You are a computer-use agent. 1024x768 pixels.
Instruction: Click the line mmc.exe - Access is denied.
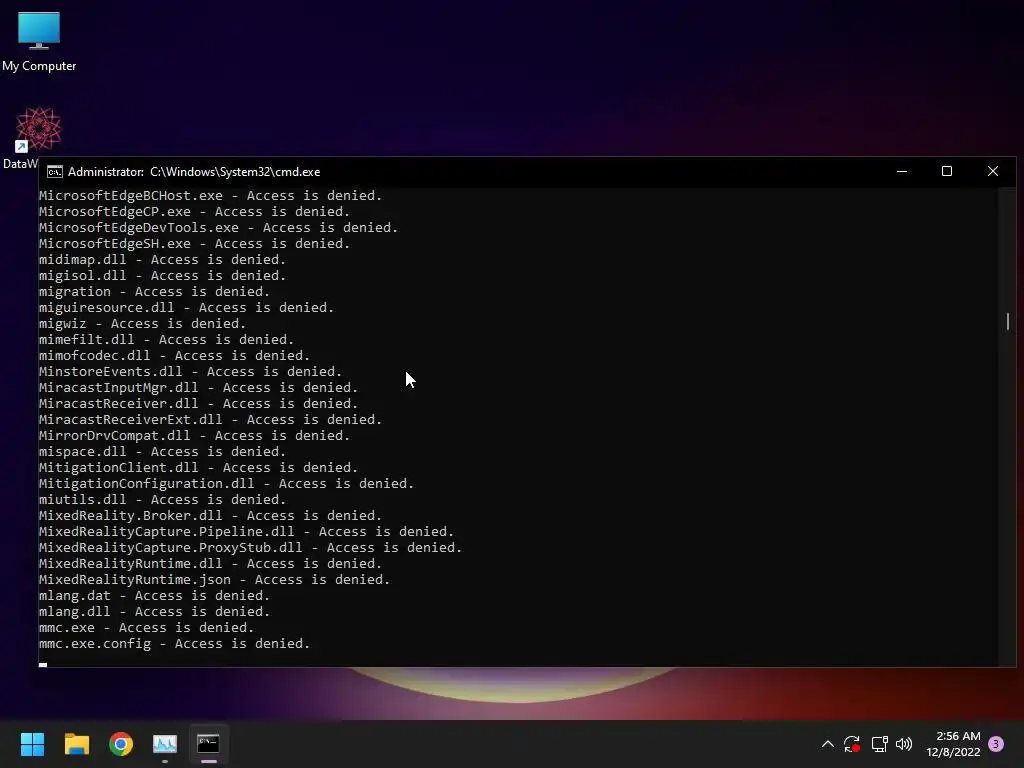pos(146,628)
